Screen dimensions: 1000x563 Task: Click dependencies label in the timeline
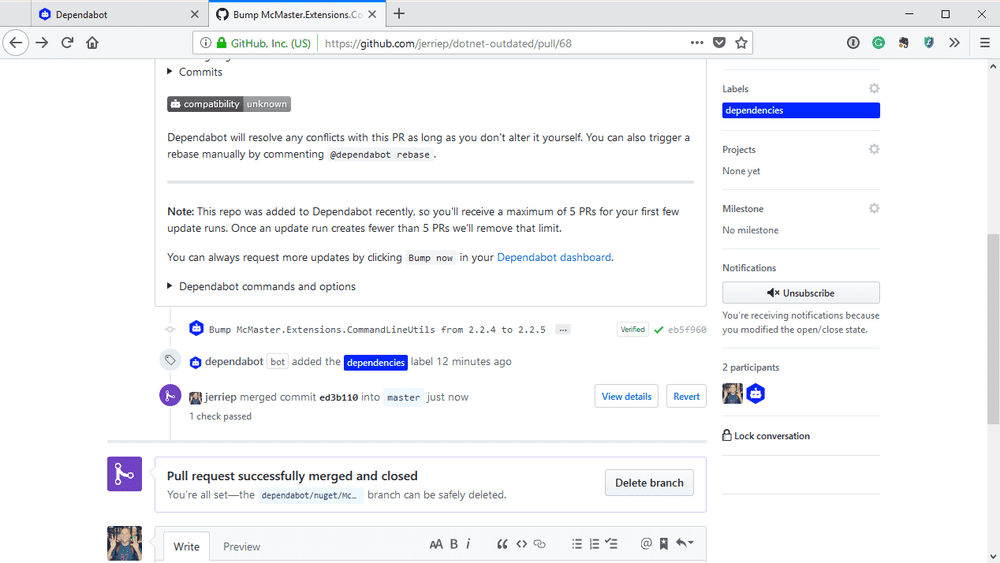pyautogui.click(x=376, y=362)
